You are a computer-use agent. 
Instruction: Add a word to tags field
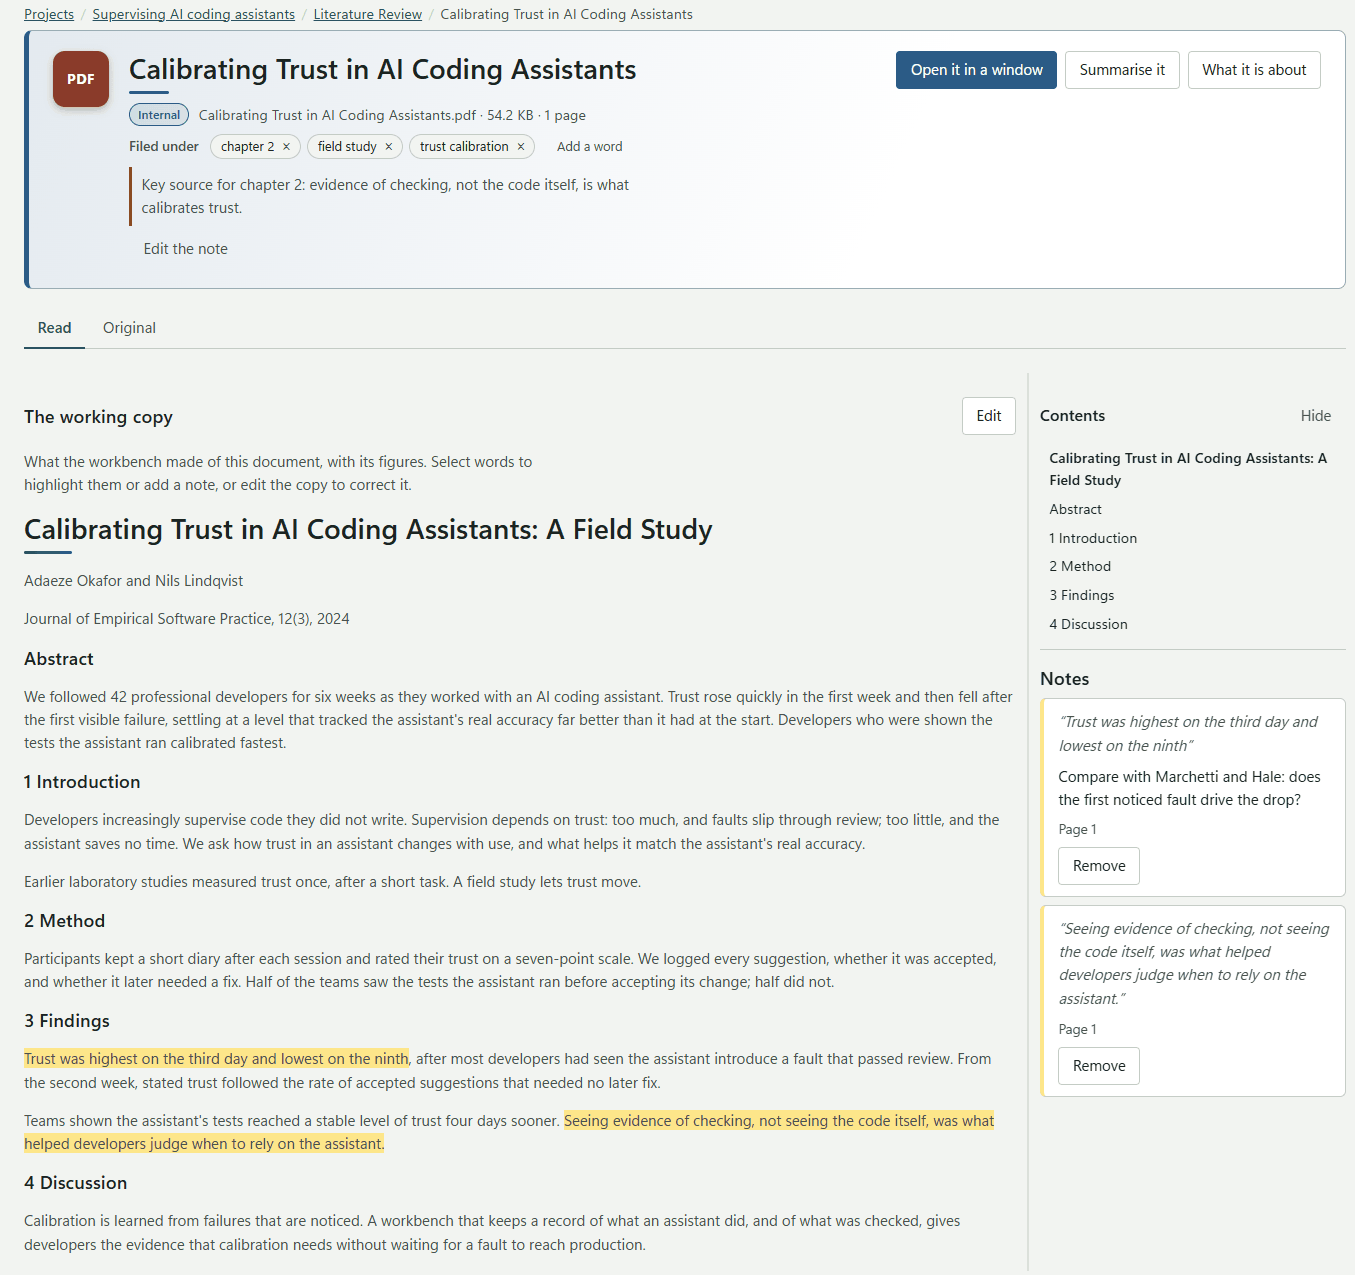point(590,147)
